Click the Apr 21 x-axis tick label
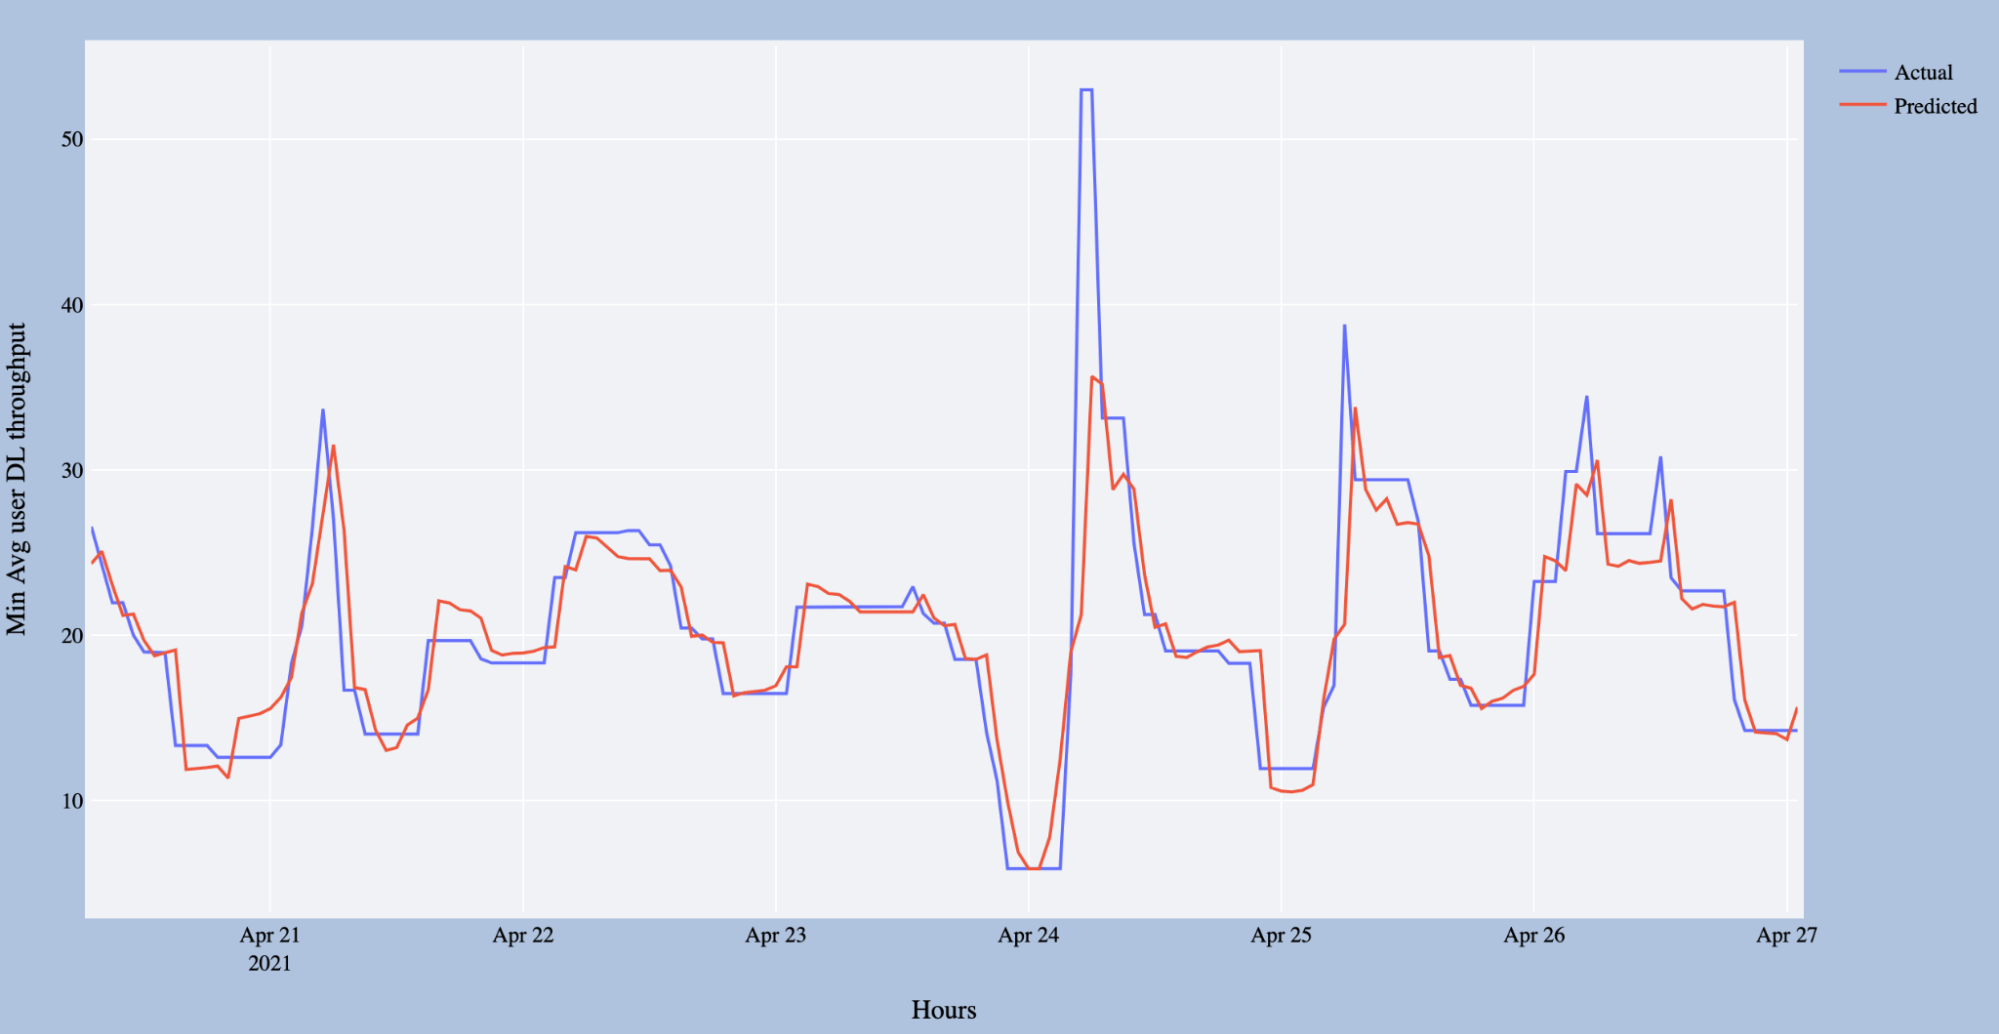 [270, 935]
